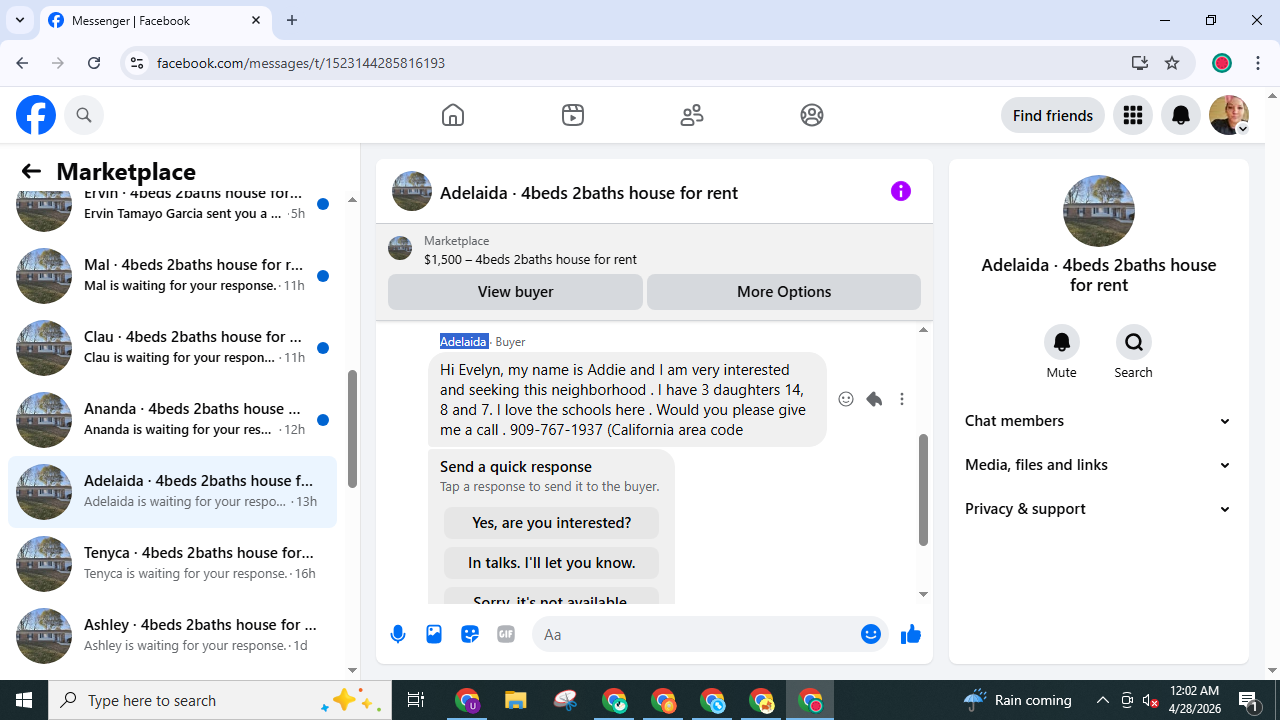
Task: React to Adelaida's message with emoji
Action: point(846,399)
